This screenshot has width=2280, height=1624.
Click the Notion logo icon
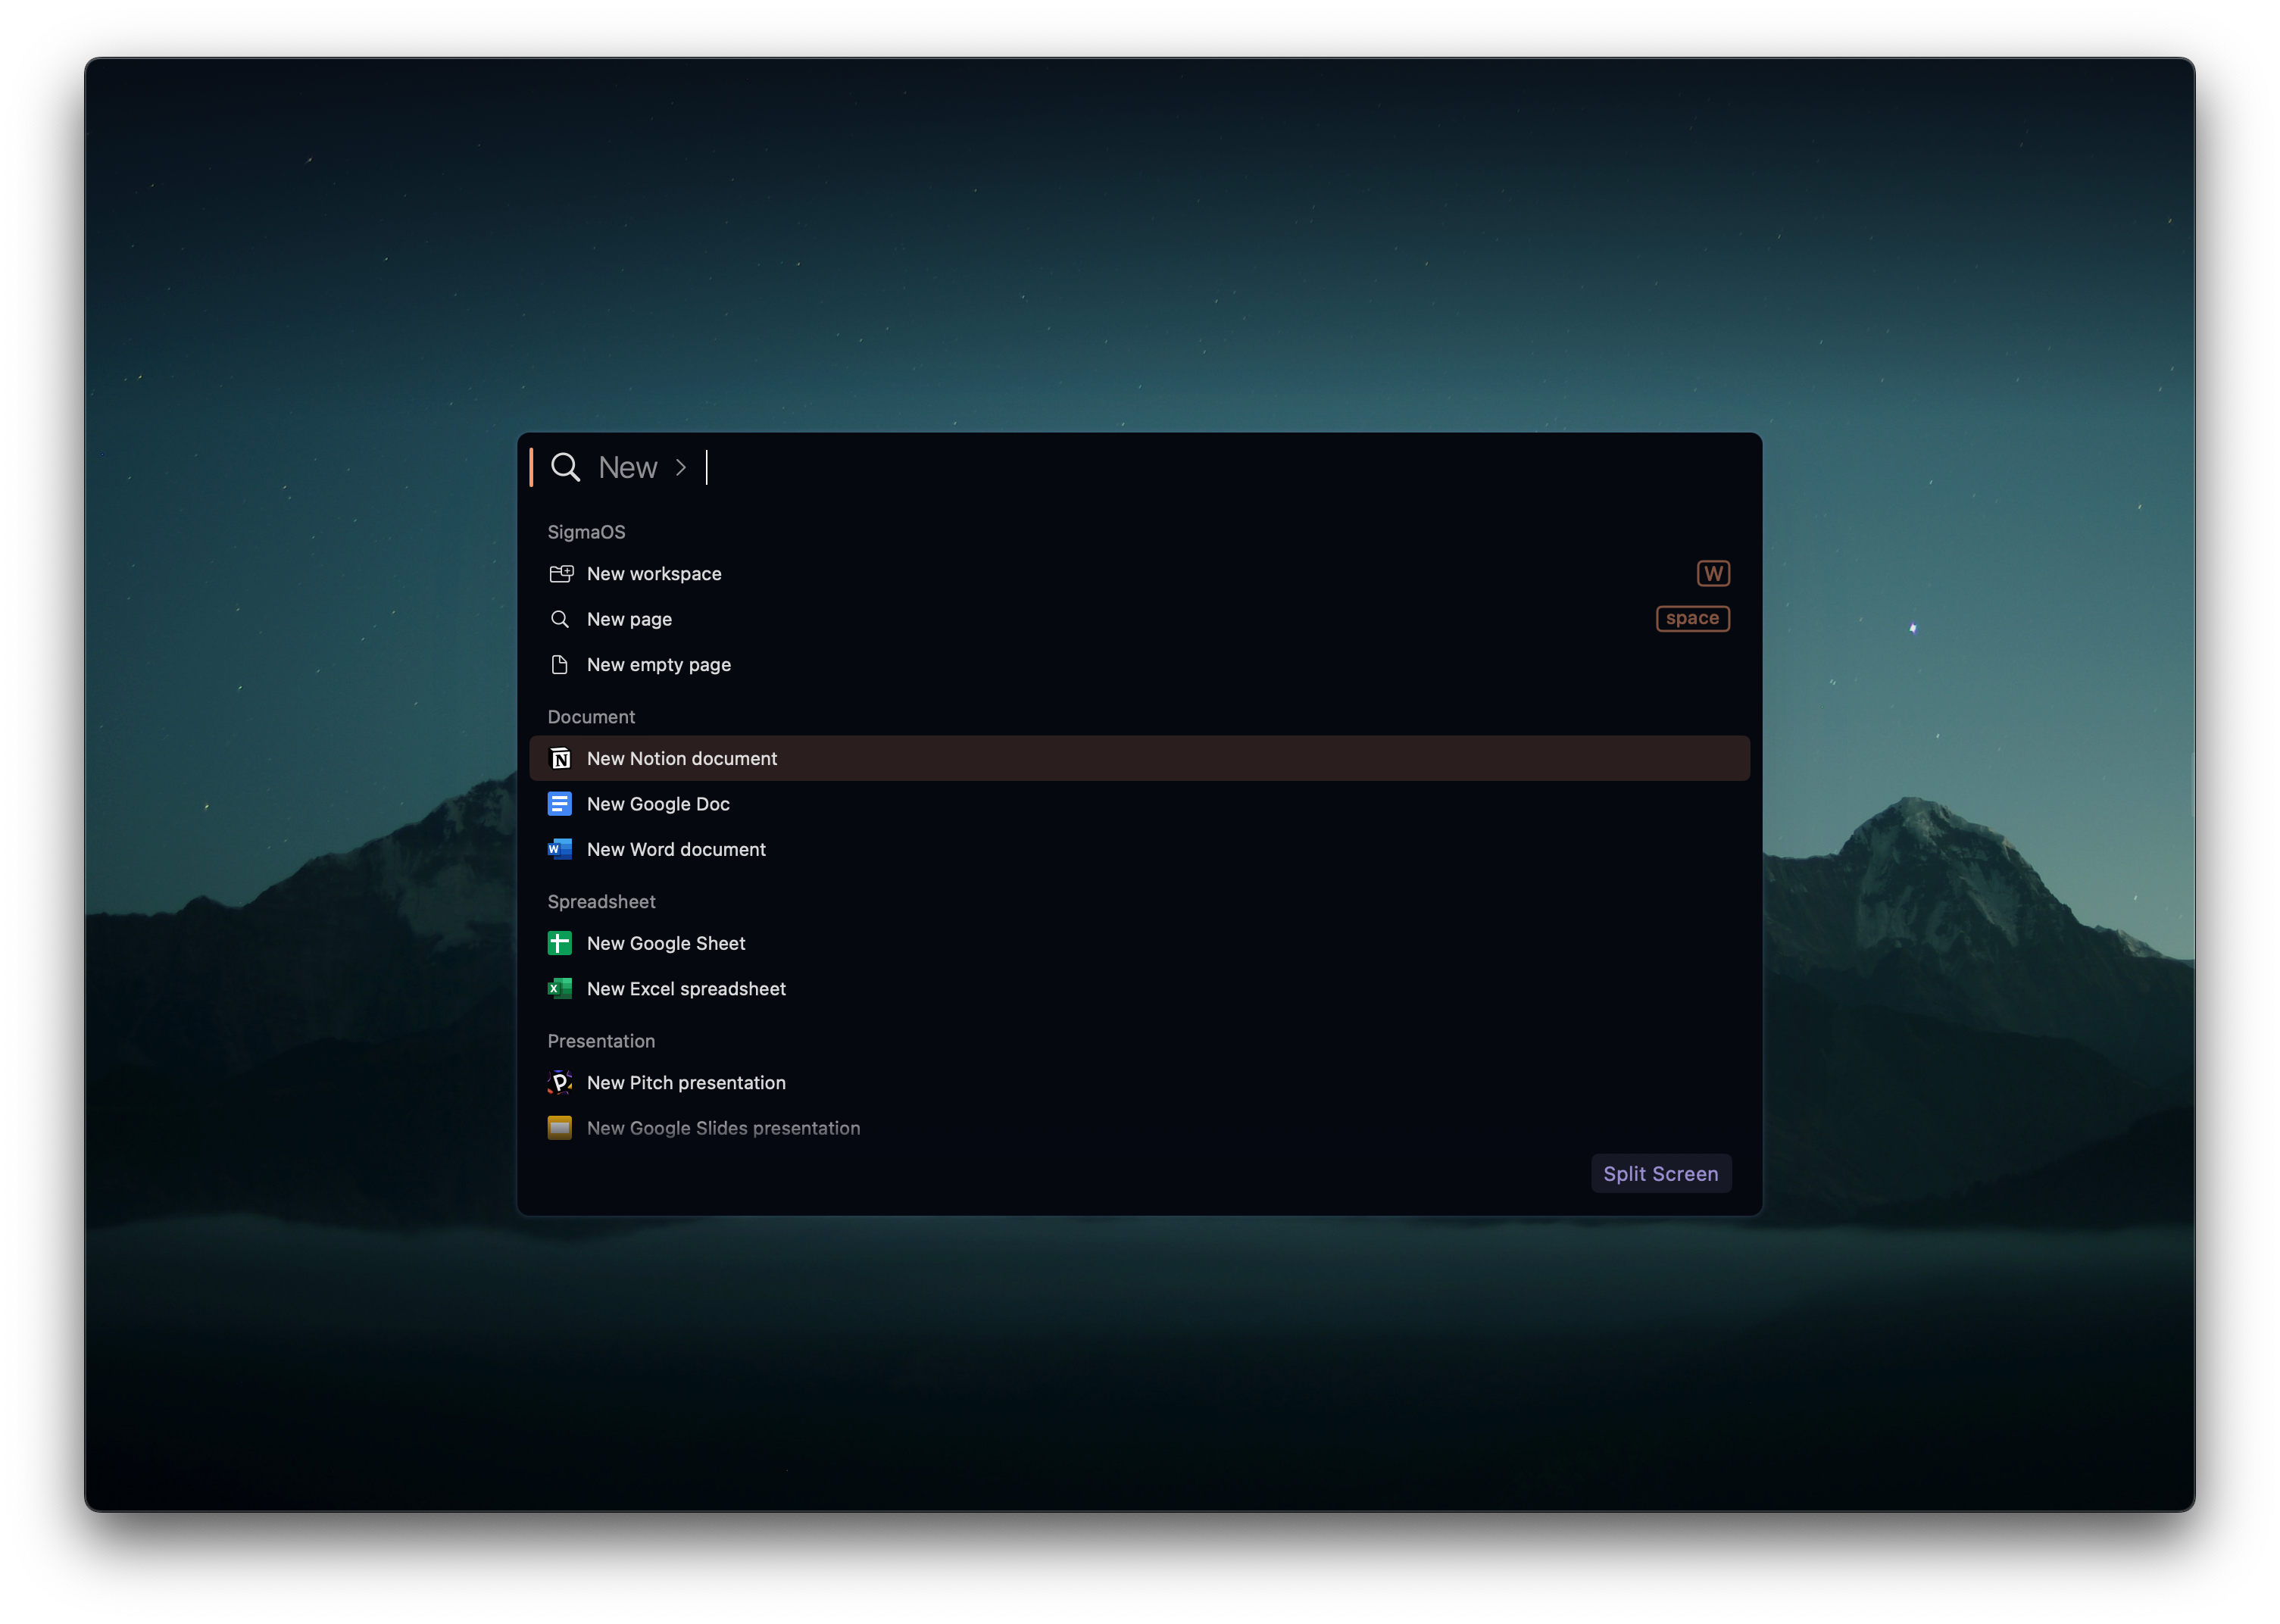point(560,759)
